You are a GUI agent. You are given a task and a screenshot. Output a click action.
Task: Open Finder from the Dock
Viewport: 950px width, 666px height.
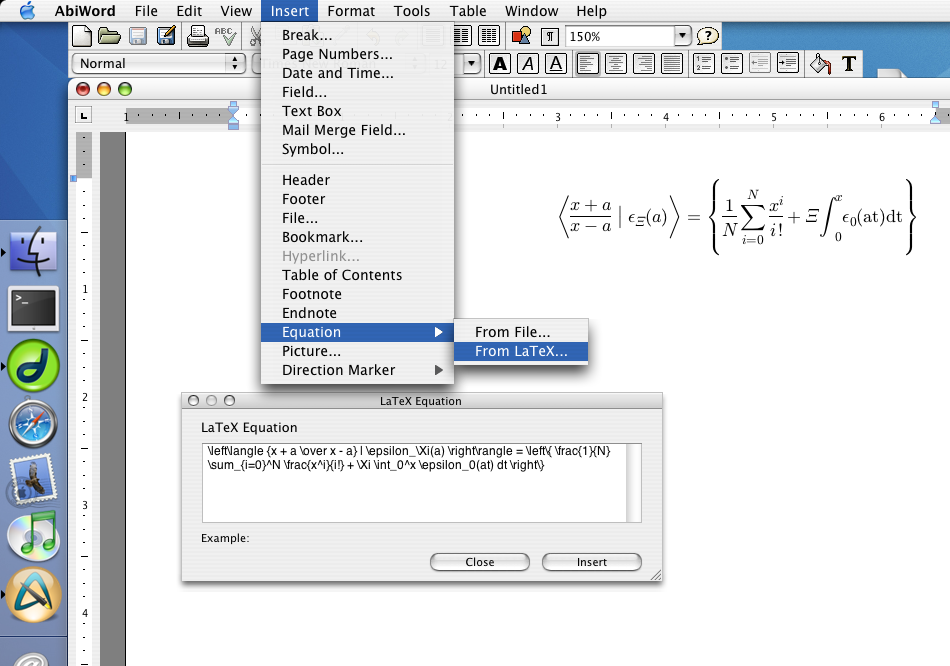tap(34, 251)
